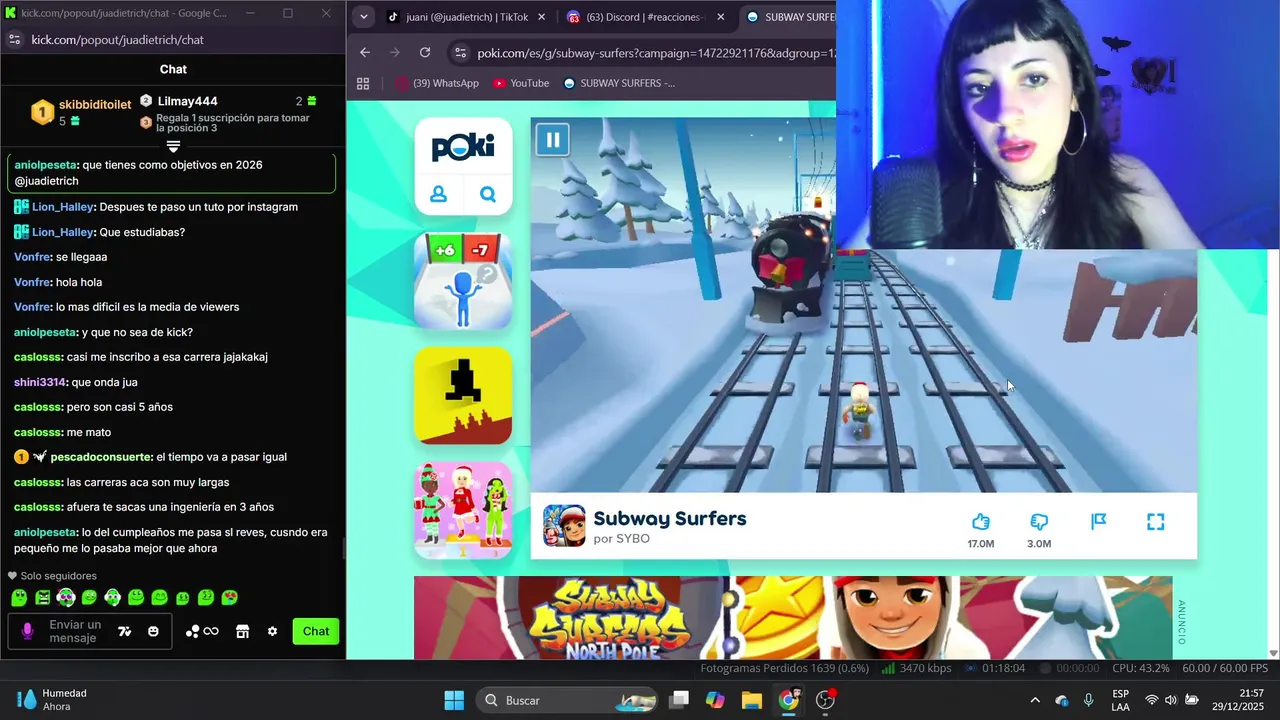This screenshot has height=720, width=1280.
Task: Open Task View on the taskbar
Action: coord(679,700)
